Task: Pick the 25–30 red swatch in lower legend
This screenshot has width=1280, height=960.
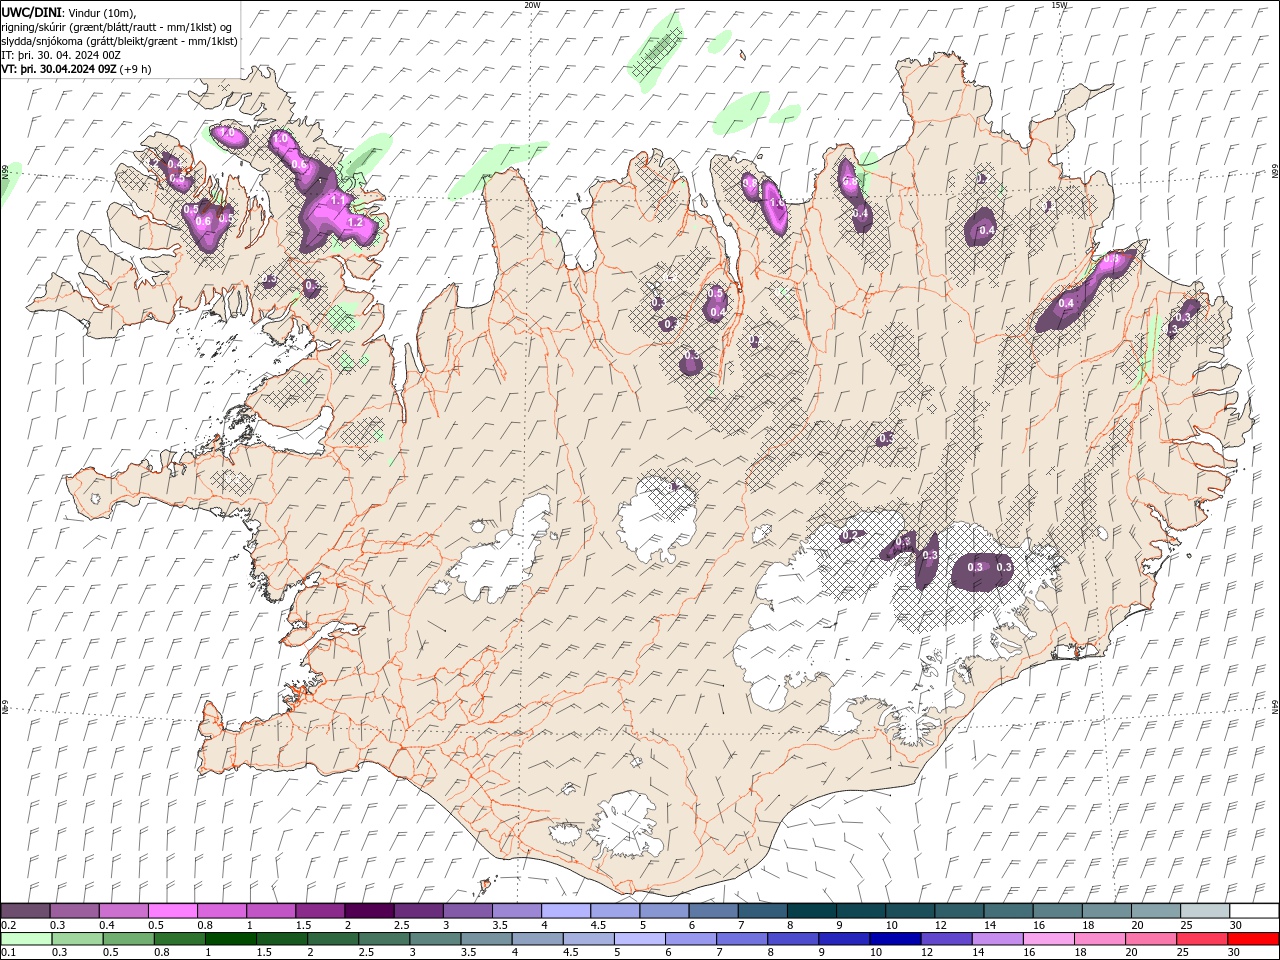Action: [1202, 939]
